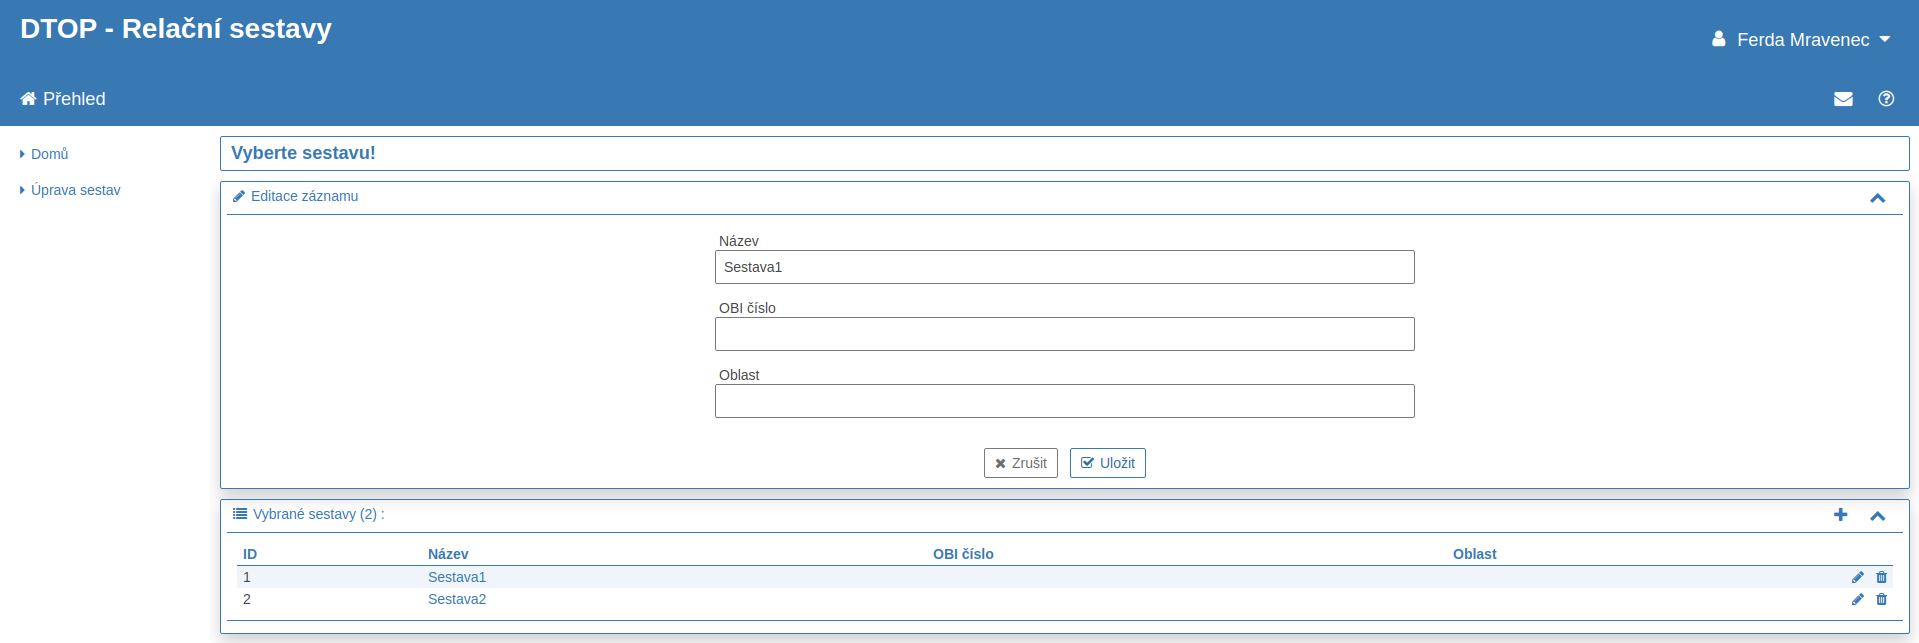Open the mail envelope icon in header
This screenshot has width=1919, height=643.
click(1843, 99)
